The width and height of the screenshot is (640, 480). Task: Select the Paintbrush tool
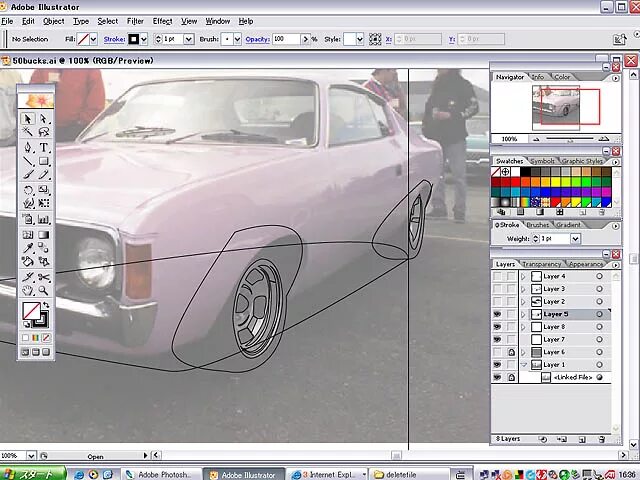(x=28, y=175)
